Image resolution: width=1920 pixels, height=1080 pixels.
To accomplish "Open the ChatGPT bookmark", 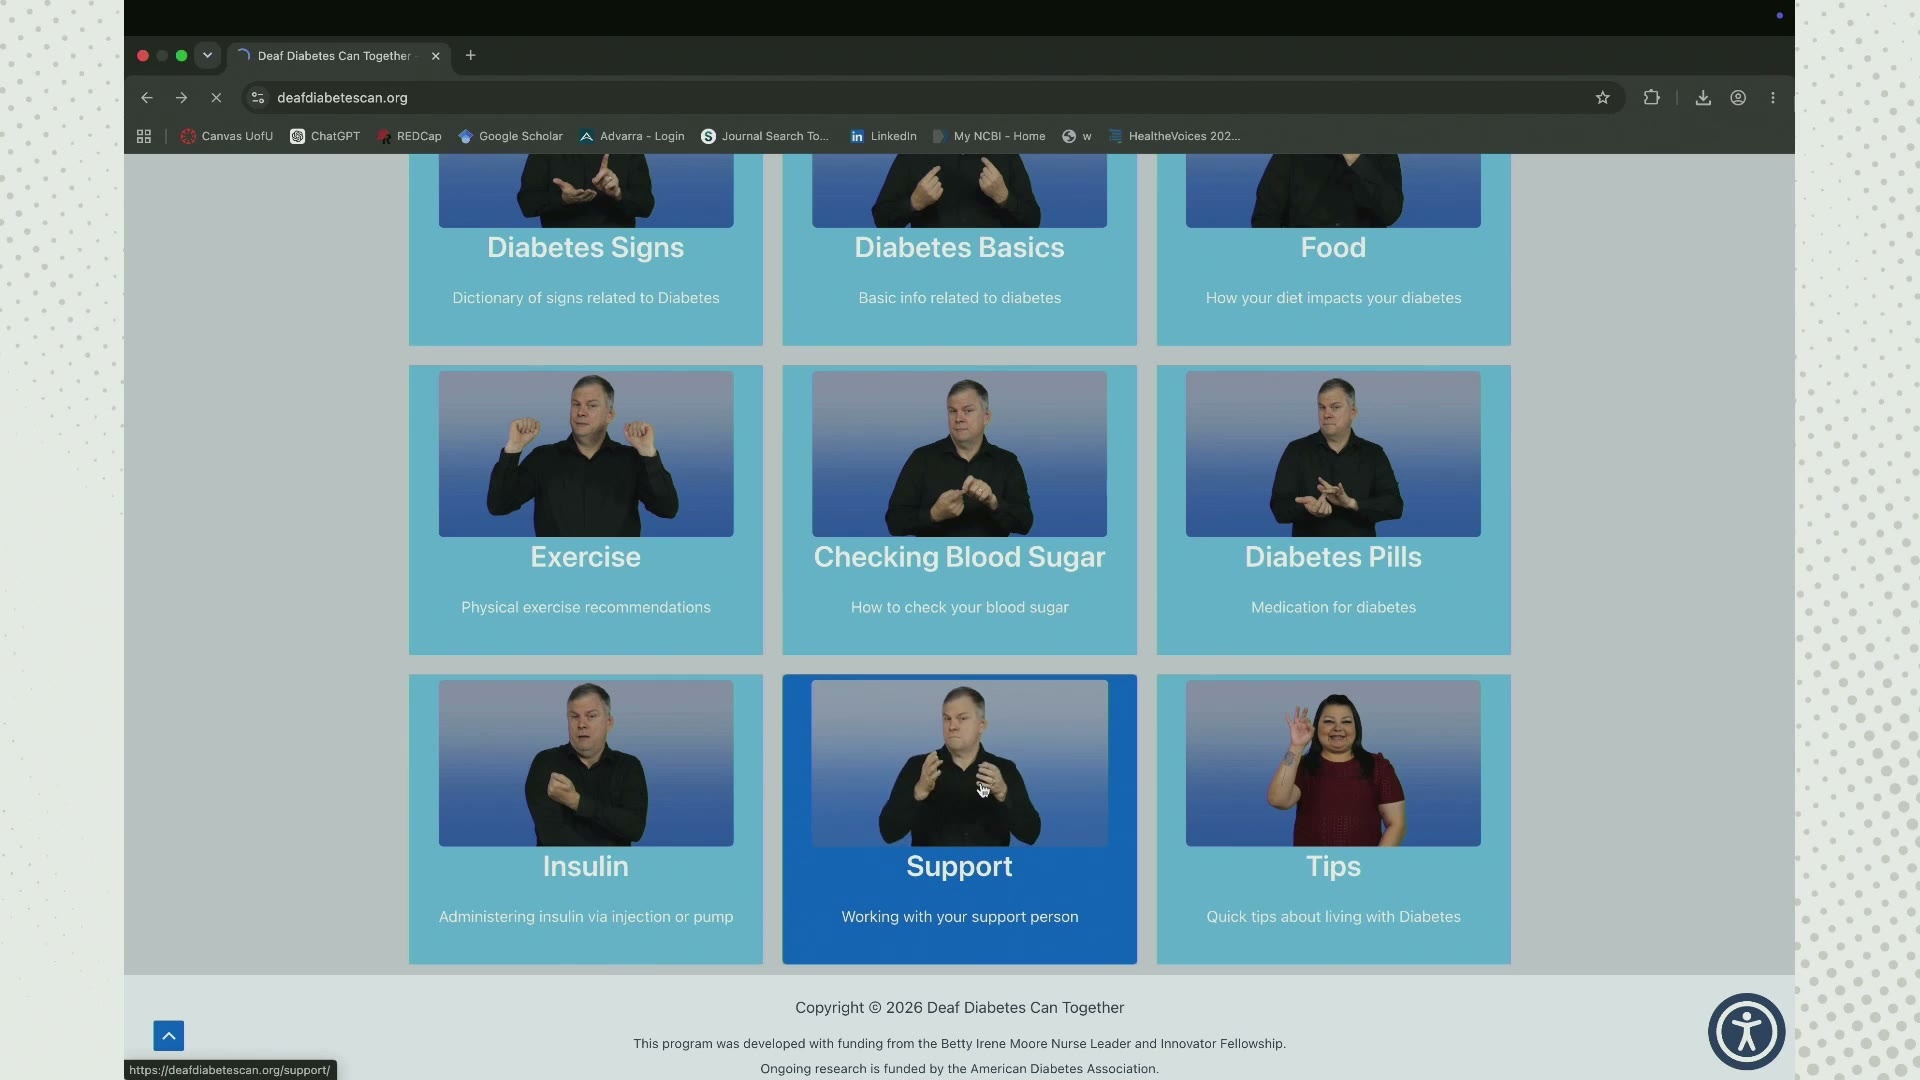I will pos(325,136).
